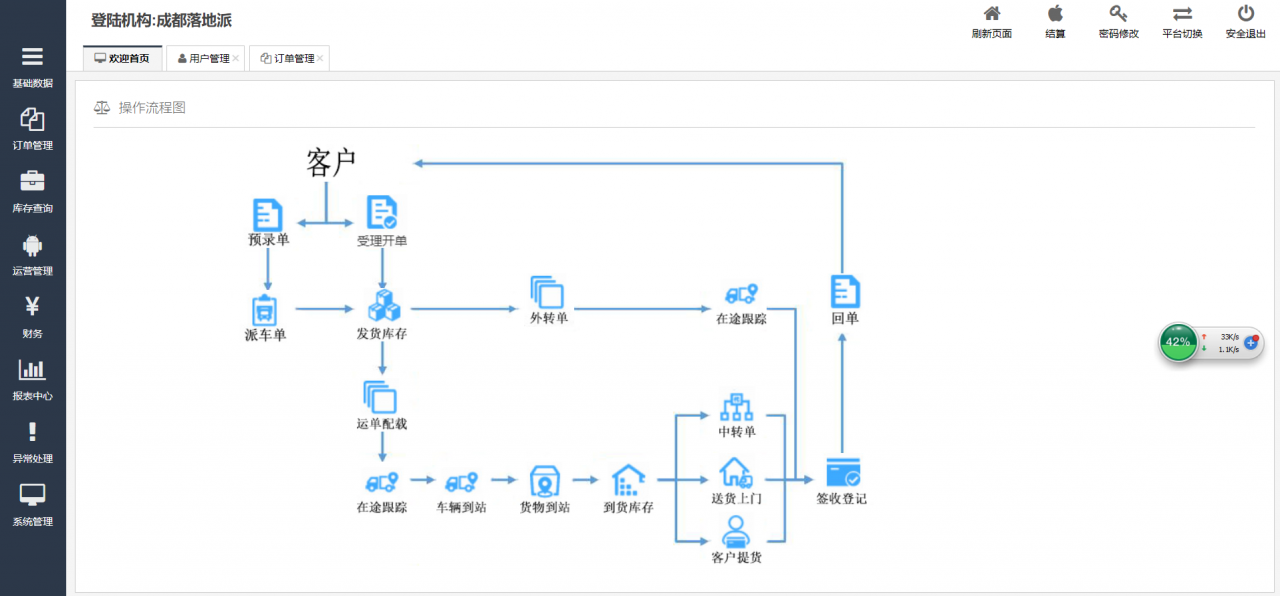The width and height of the screenshot is (1280, 596).
Task: Select the 签收登记 icon
Action: (843, 472)
